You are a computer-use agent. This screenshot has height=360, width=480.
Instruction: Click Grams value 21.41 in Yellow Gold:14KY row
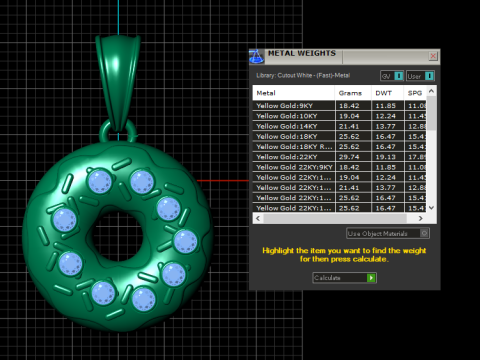(x=349, y=126)
